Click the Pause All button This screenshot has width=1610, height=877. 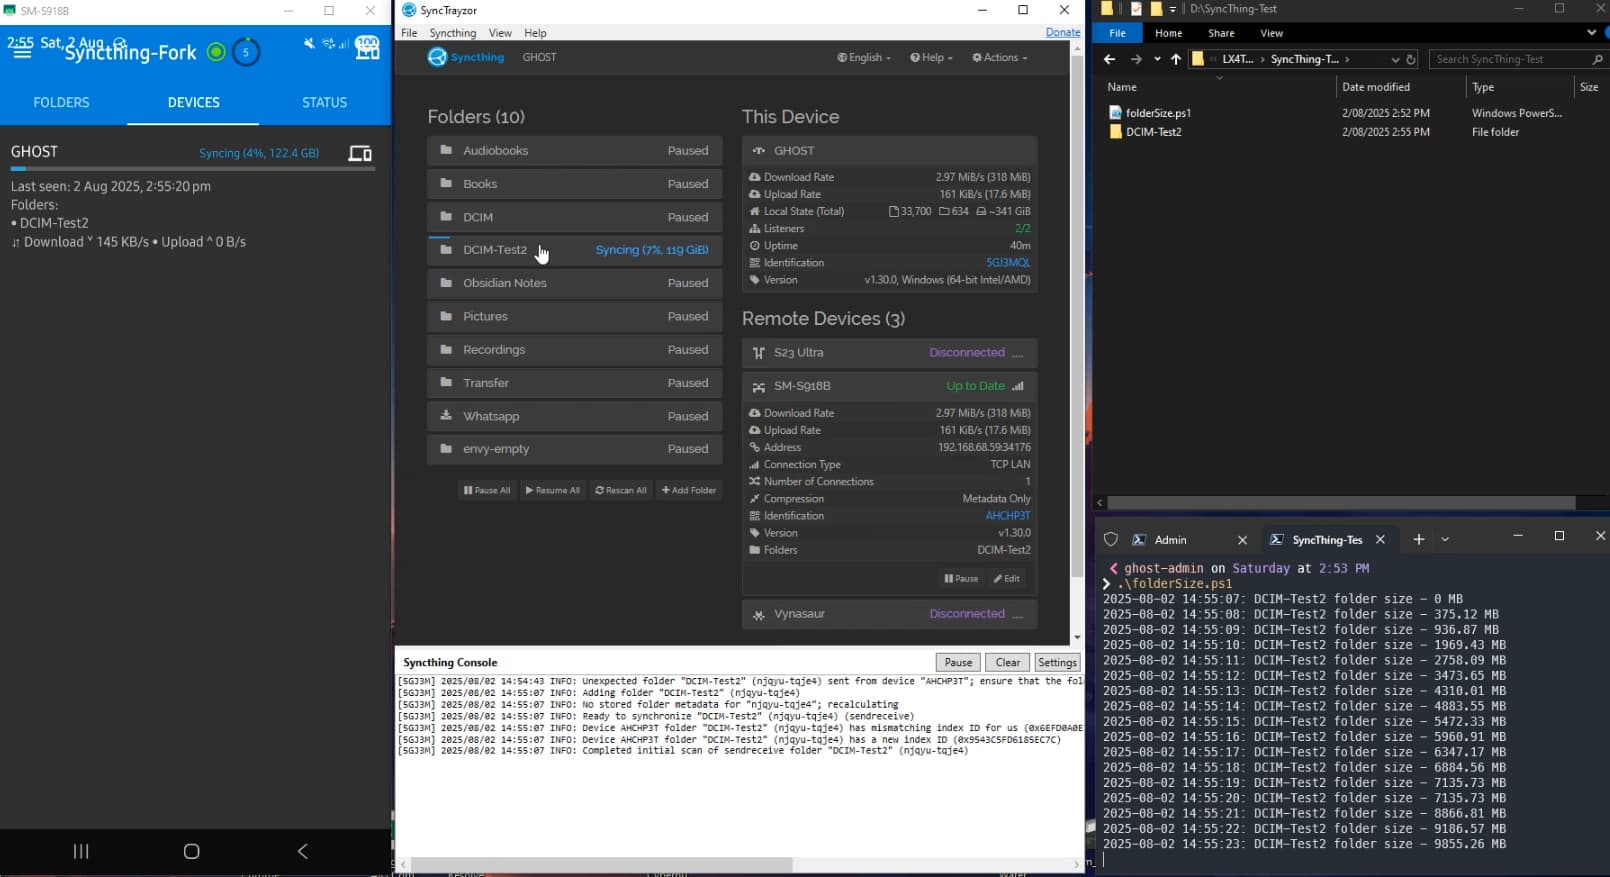coord(487,490)
